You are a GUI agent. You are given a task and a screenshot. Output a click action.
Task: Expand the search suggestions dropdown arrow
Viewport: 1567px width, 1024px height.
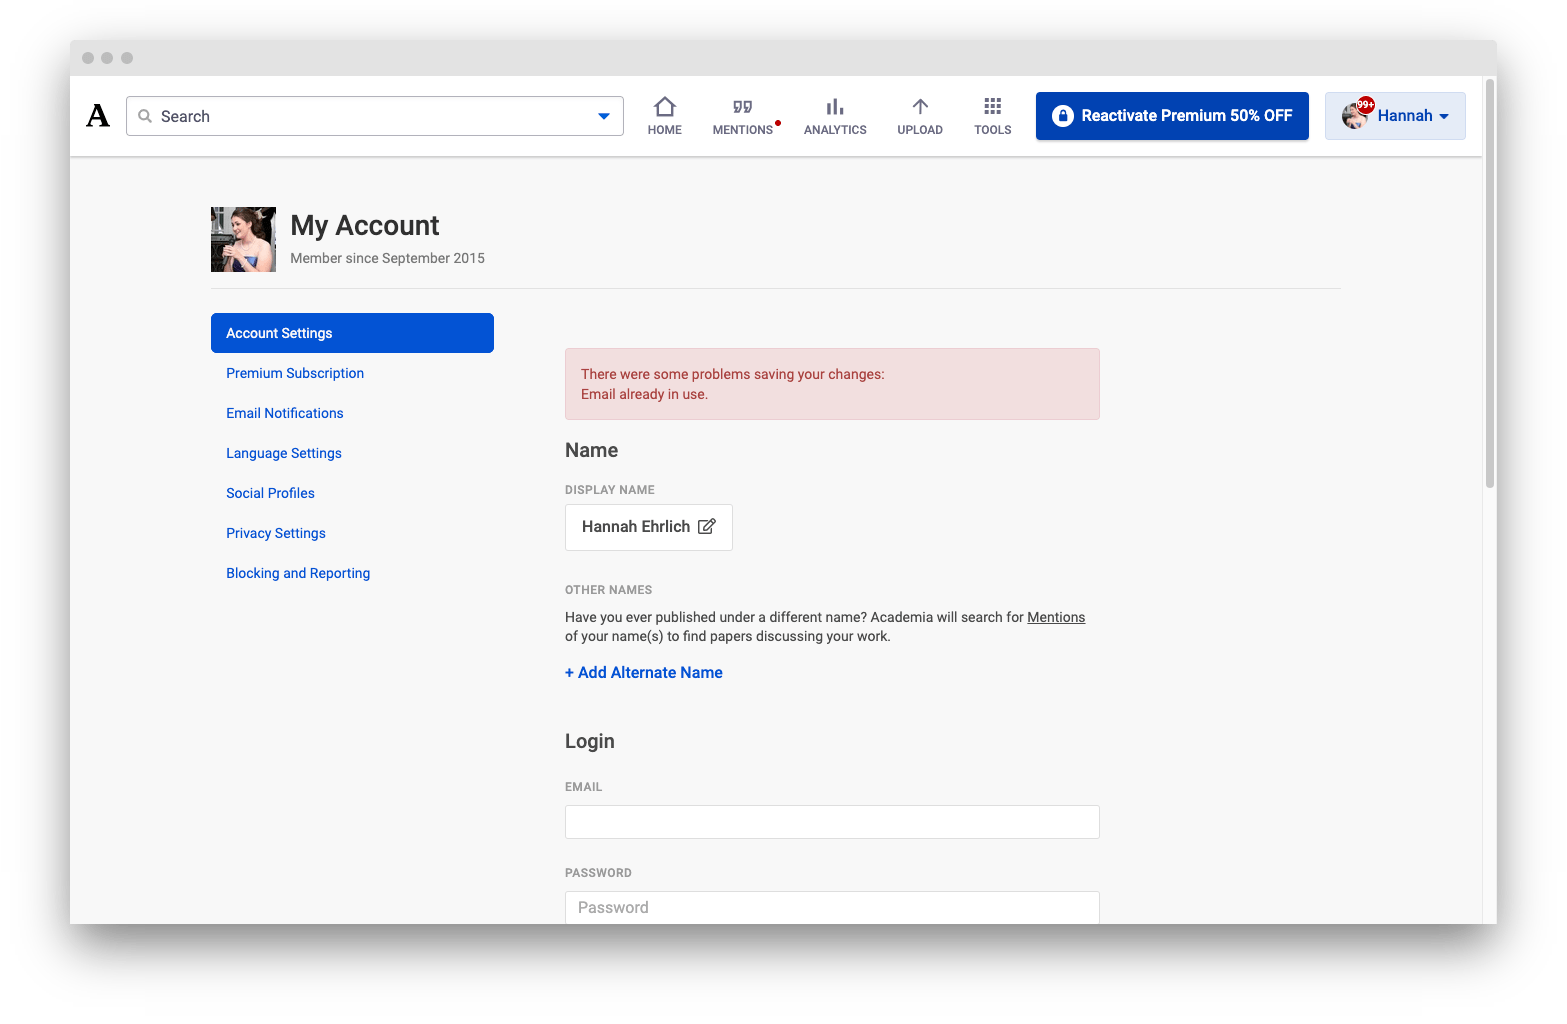pos(603,116)
